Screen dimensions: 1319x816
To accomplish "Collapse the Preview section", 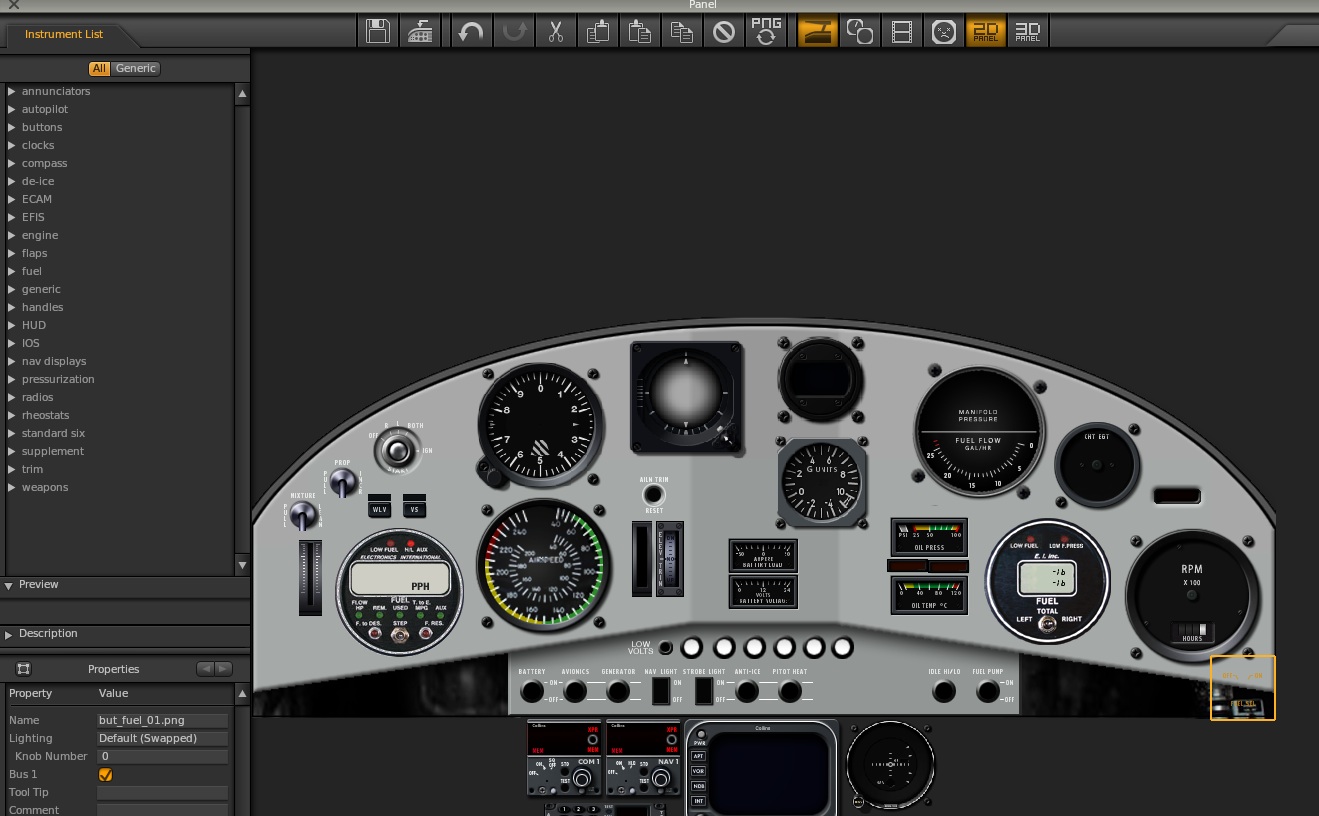I will [9, 585].
